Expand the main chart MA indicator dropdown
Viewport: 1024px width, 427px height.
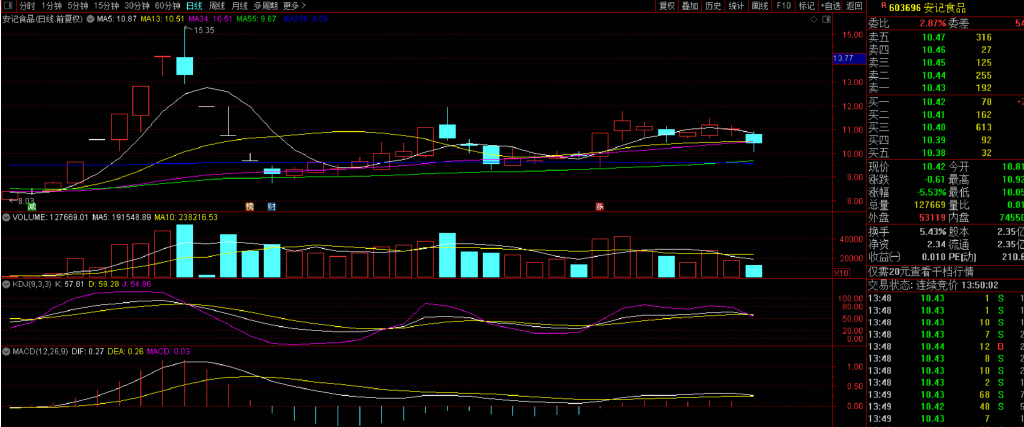click(91, 19)
